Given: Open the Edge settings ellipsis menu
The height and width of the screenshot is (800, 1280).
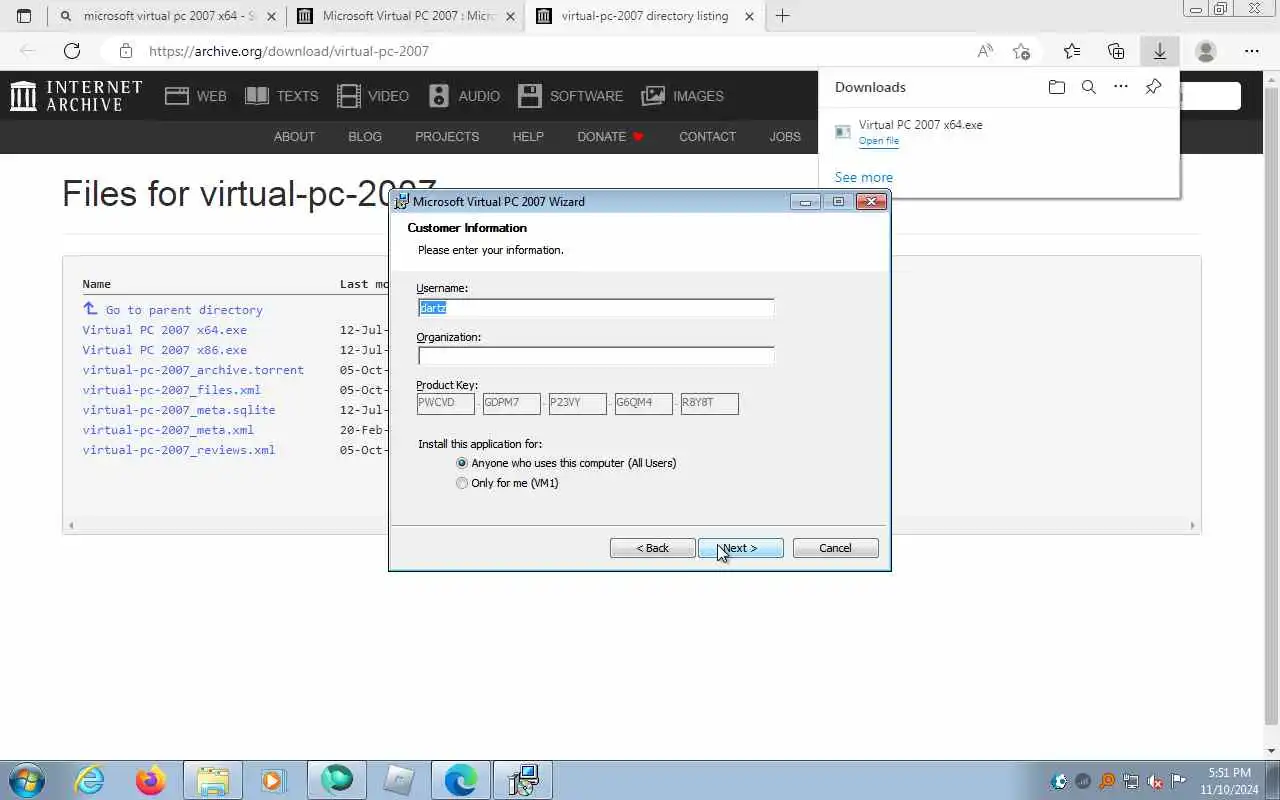Looking at the screenshot, I should click(x=1252, y=51).
